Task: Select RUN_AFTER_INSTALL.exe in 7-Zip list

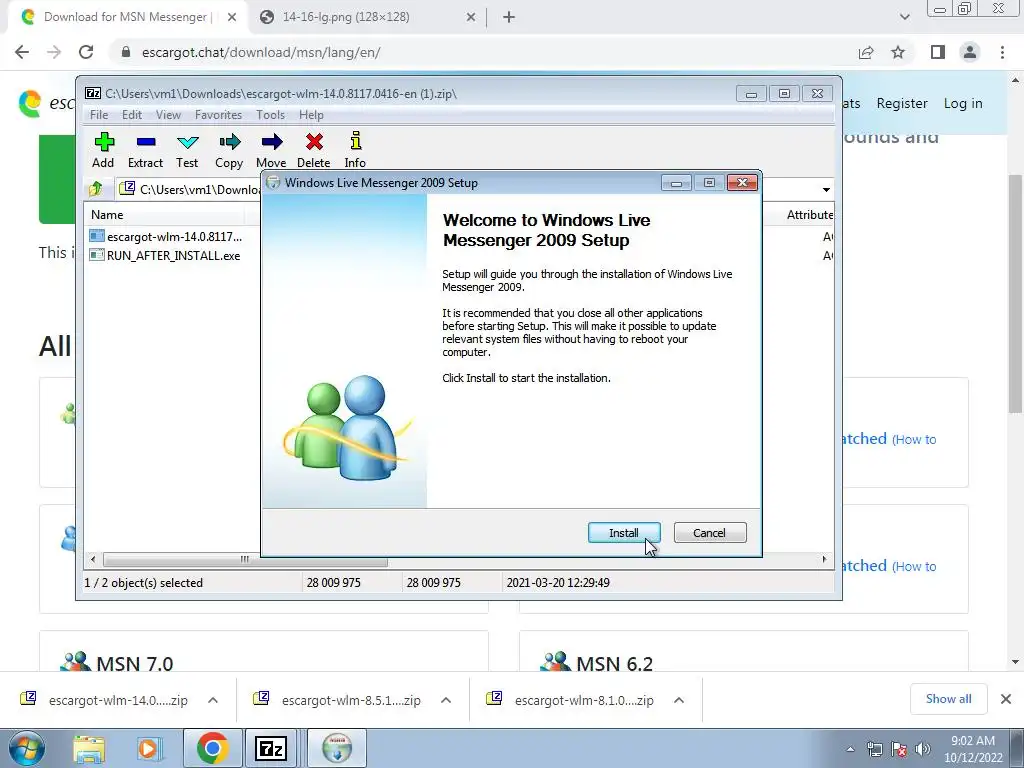Action: click(166, 255)
